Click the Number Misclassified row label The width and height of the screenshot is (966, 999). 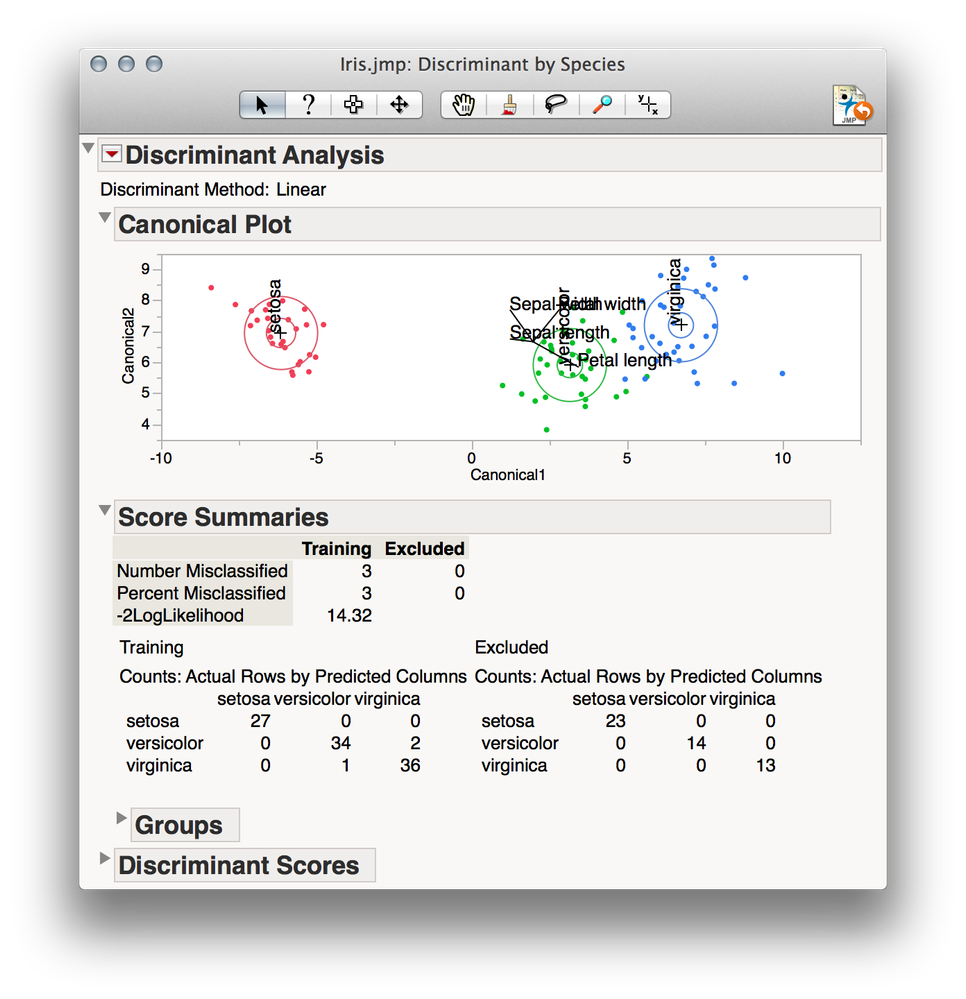coord(202,571)
